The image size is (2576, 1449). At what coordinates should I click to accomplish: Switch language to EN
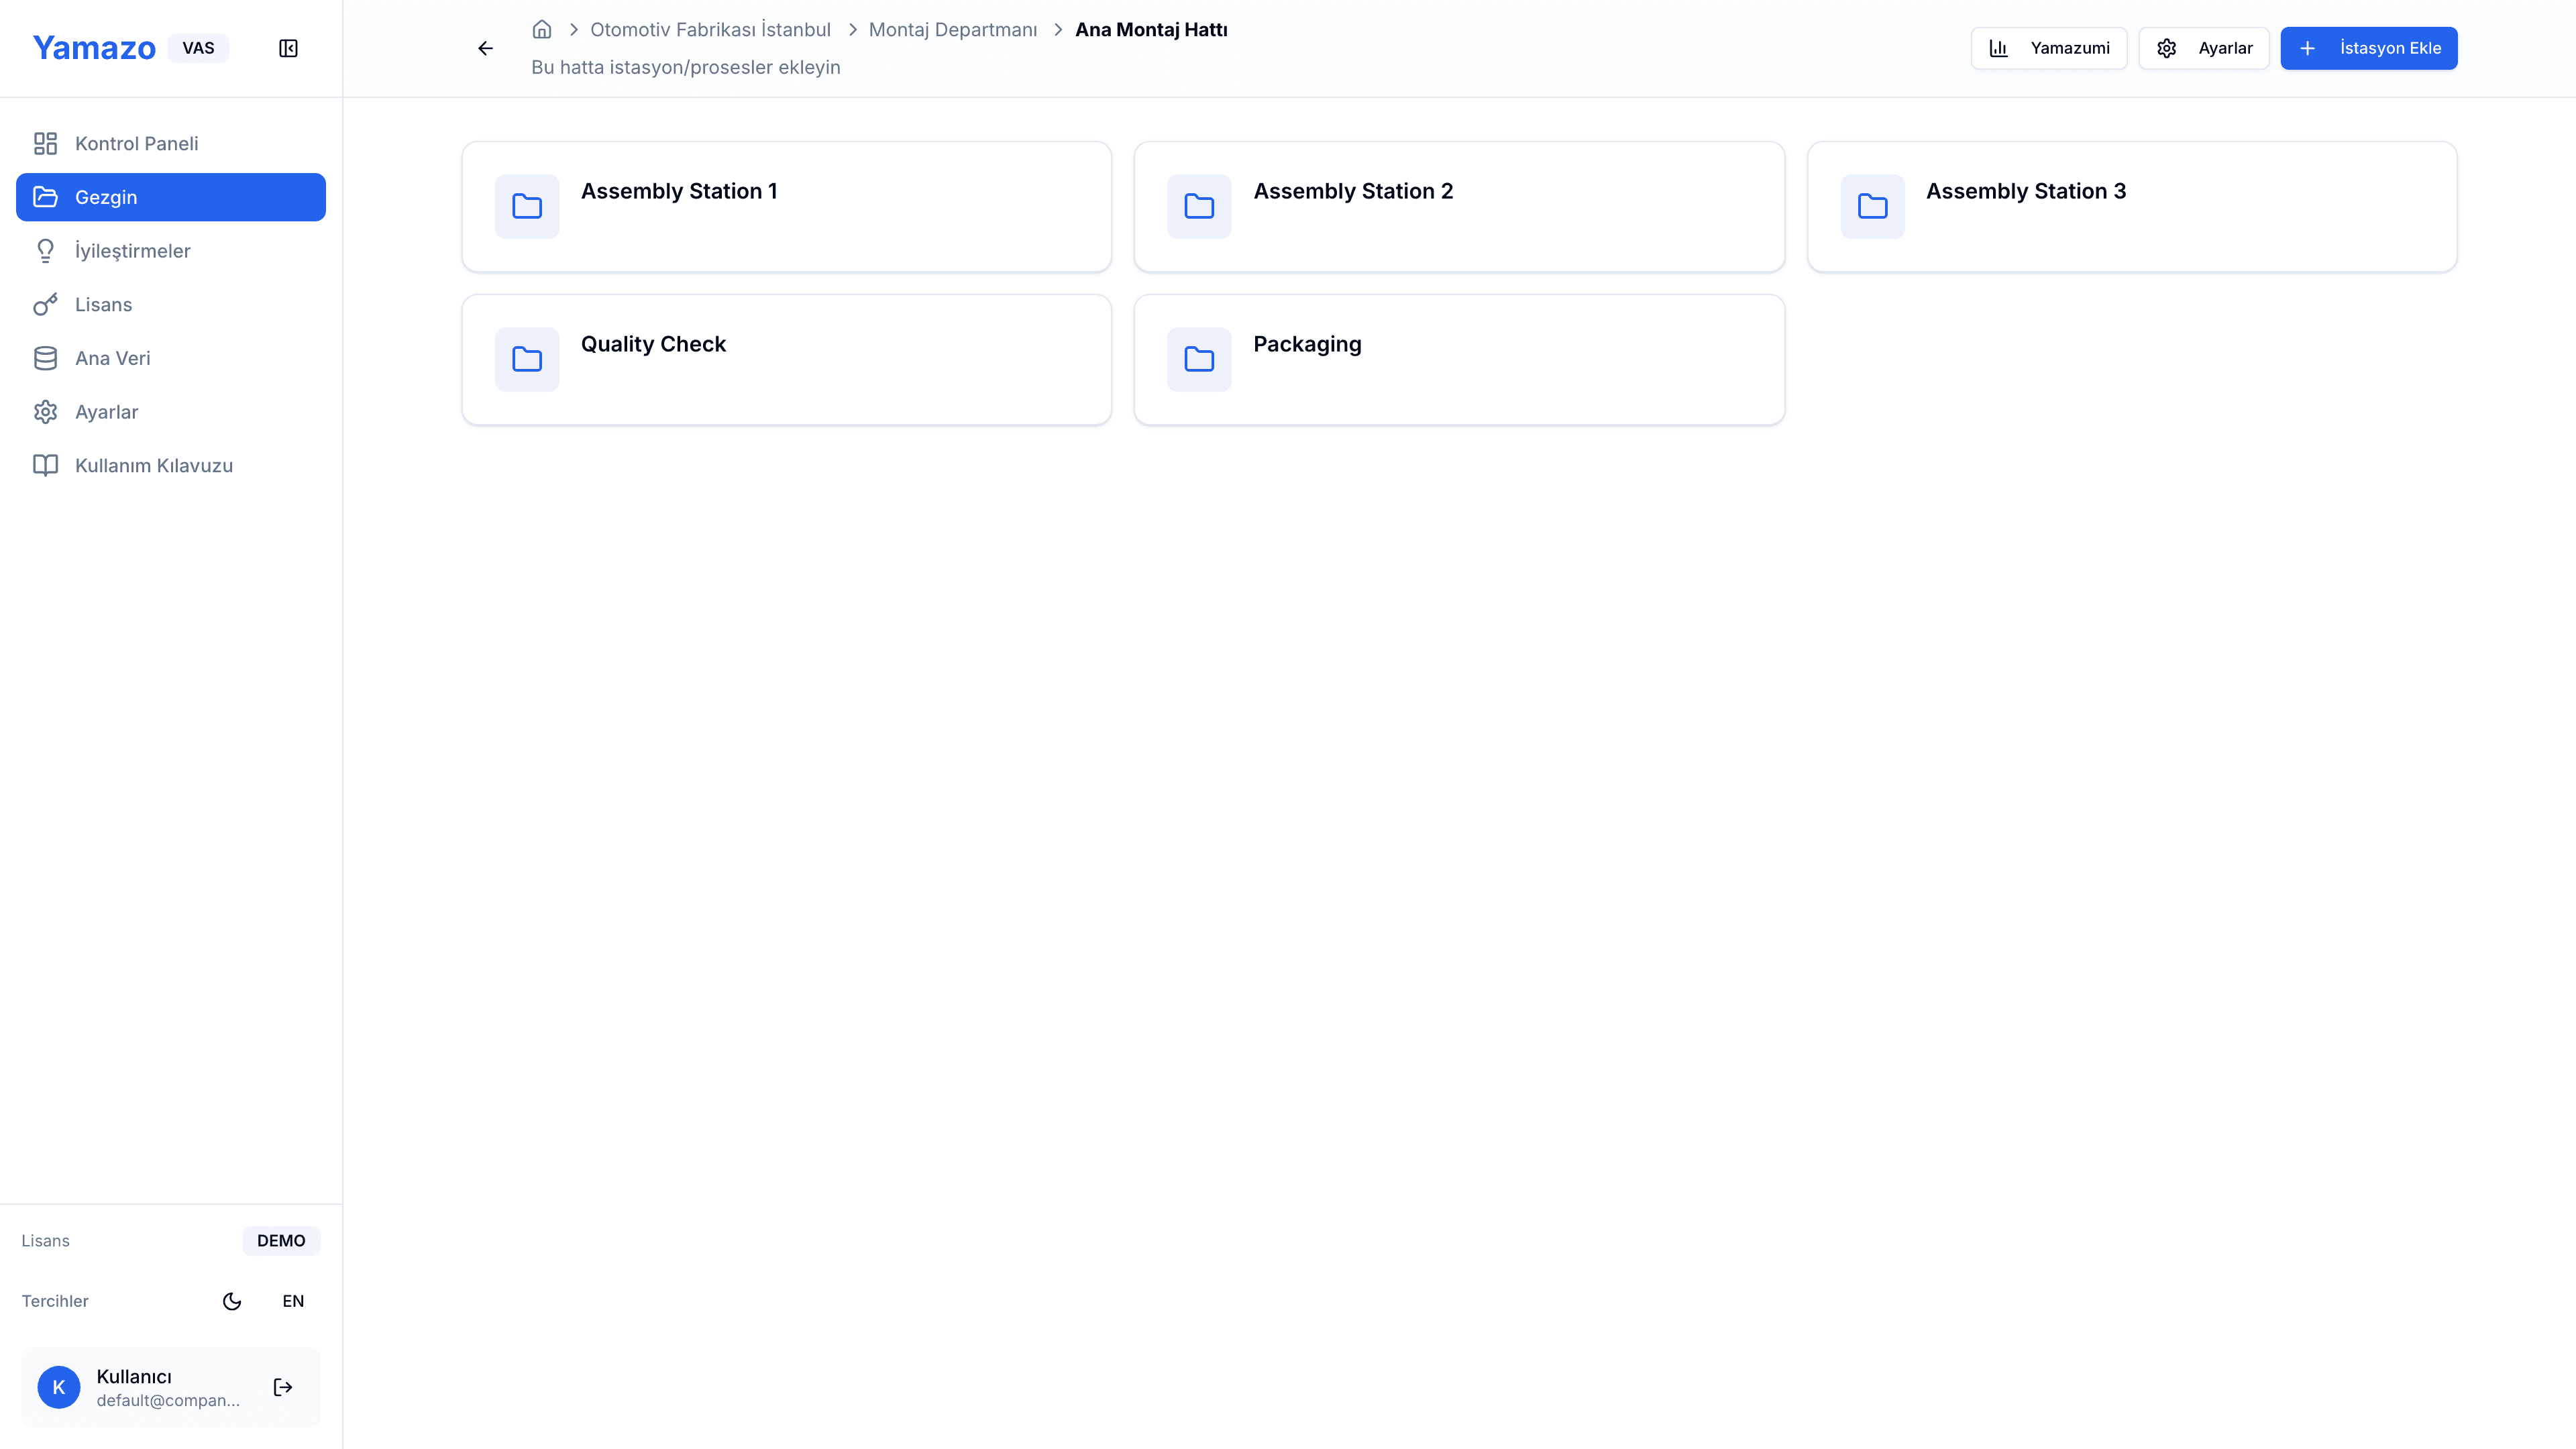(x=293, y=1301)
